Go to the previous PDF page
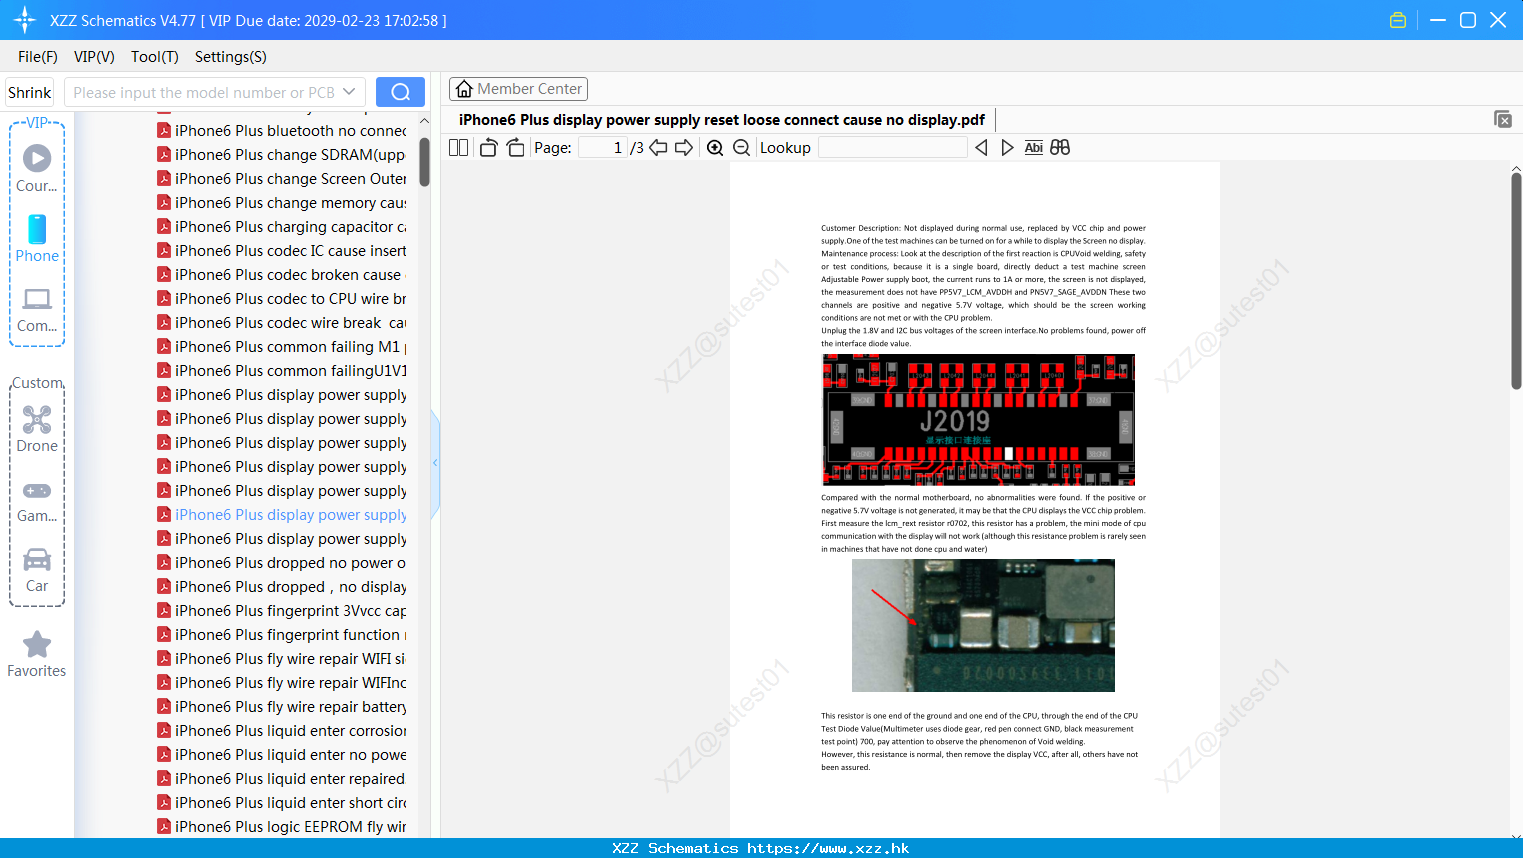1523x858 pixels. pos(658,147)
